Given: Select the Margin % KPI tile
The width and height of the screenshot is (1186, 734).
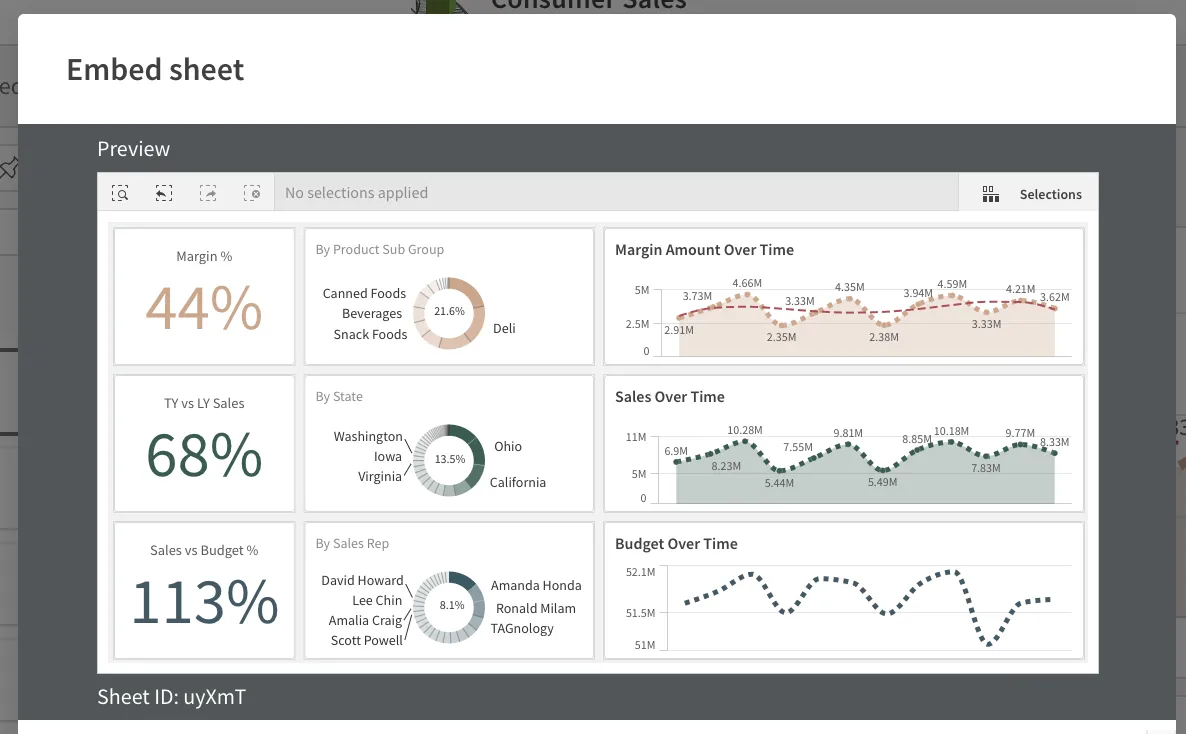Looking at the screenshot, I should coord(204,296).
